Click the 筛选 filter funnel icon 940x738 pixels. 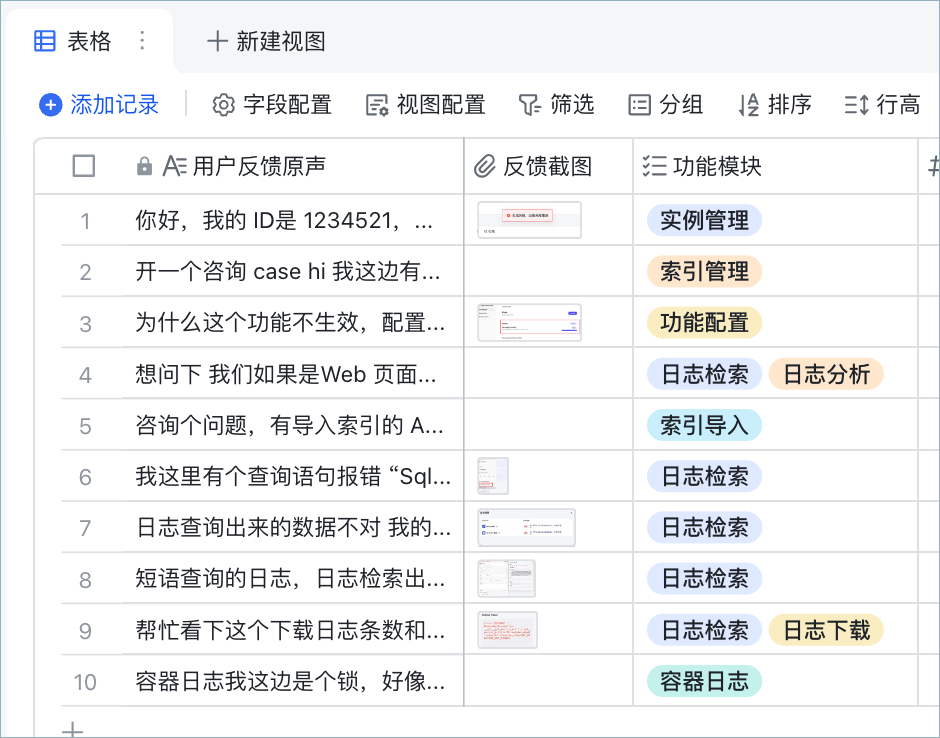pos(530,105)
